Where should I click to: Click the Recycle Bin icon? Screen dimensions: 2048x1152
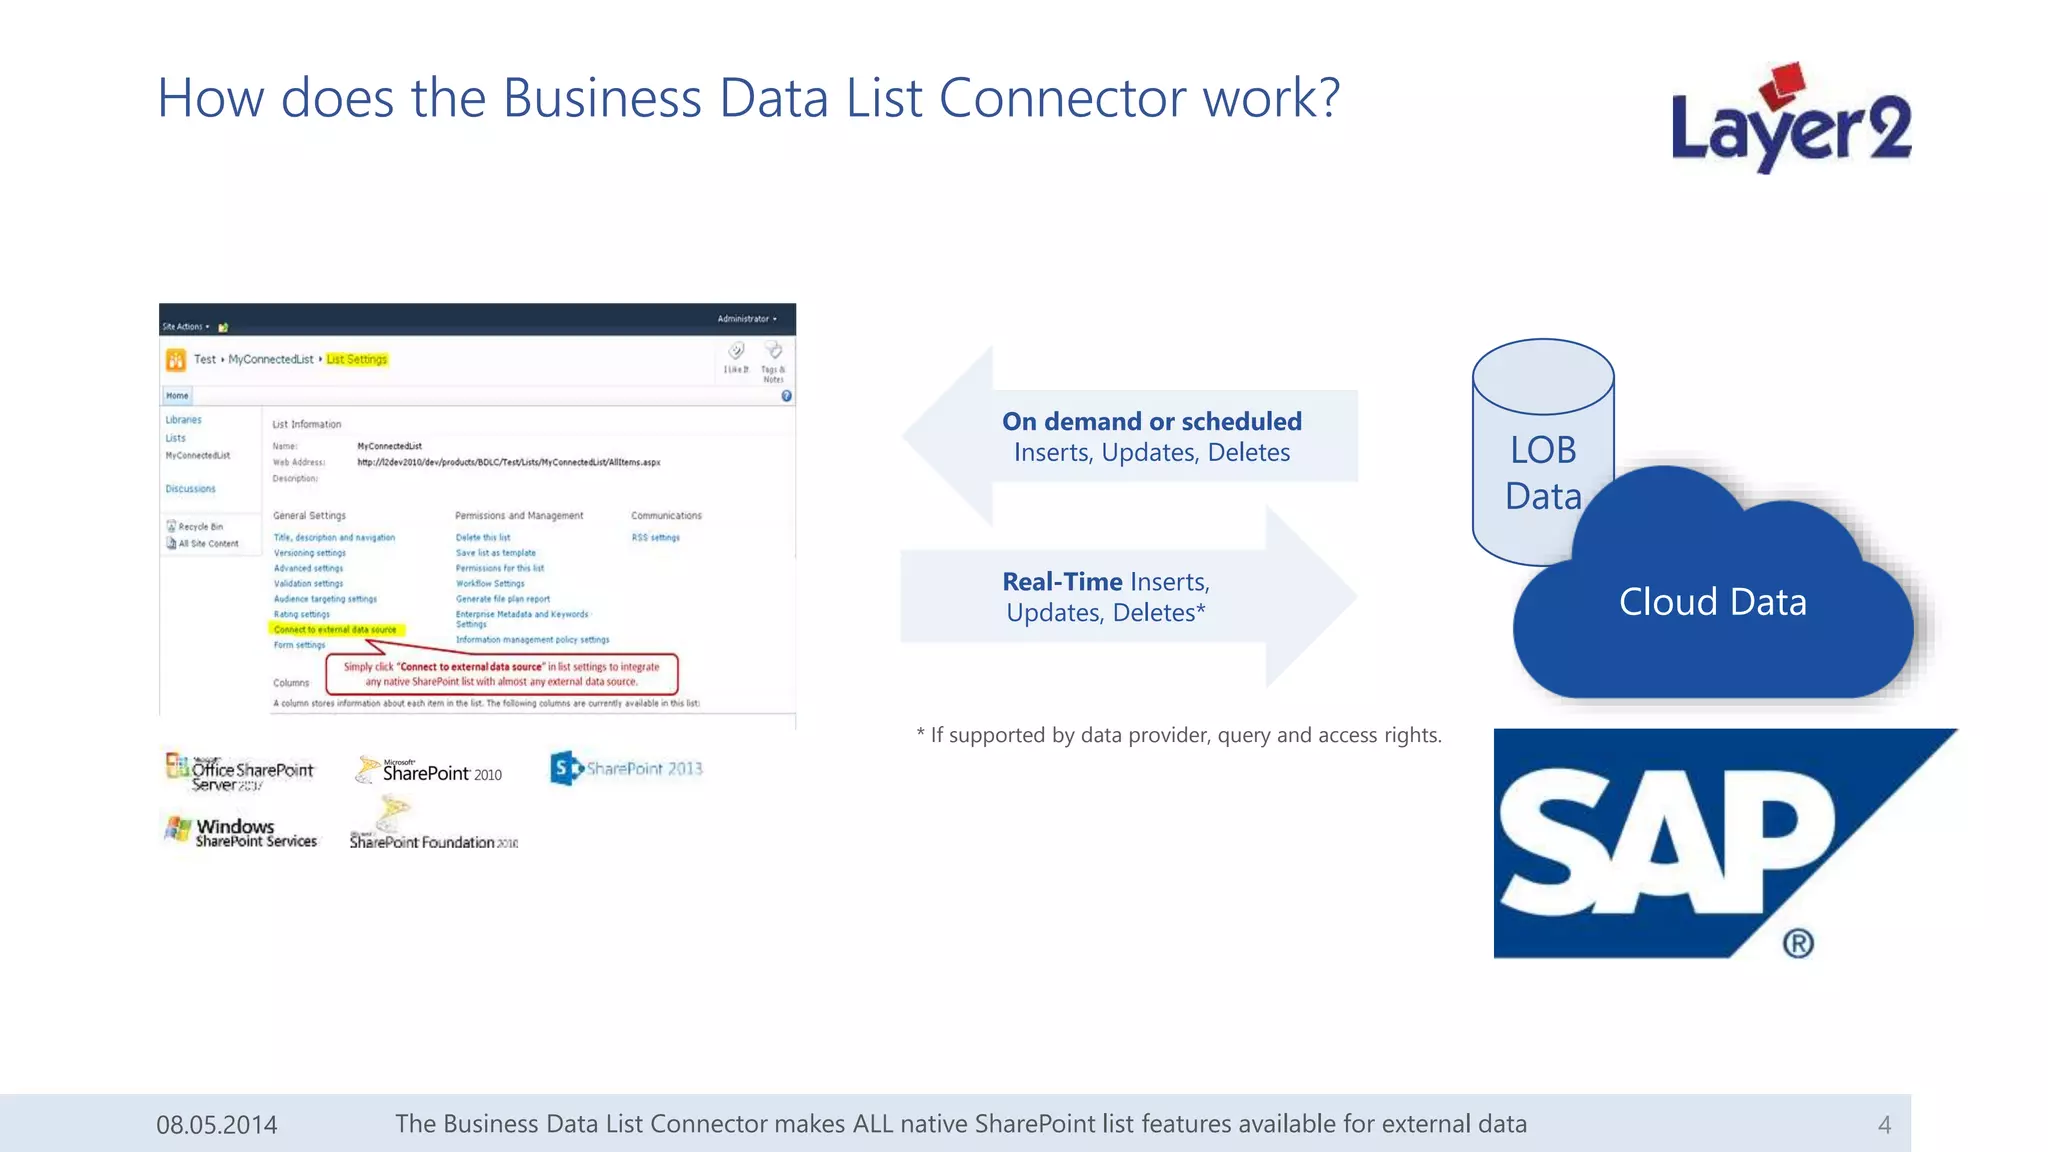pos(172,526)
